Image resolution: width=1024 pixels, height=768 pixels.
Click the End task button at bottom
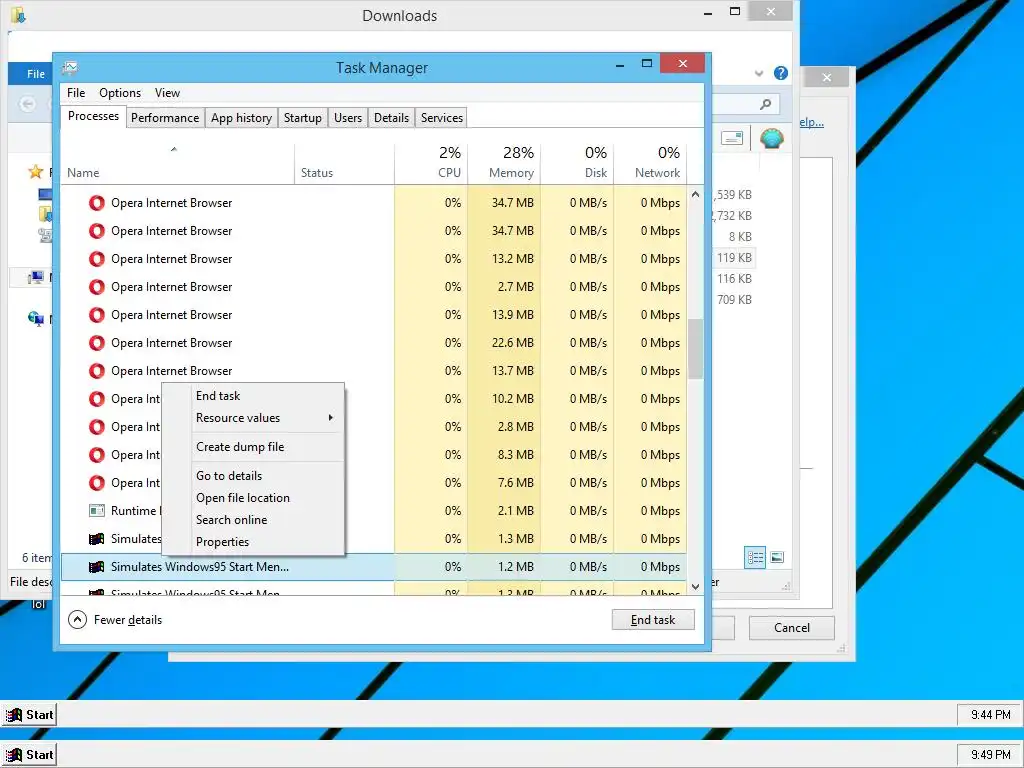[653, 620]
